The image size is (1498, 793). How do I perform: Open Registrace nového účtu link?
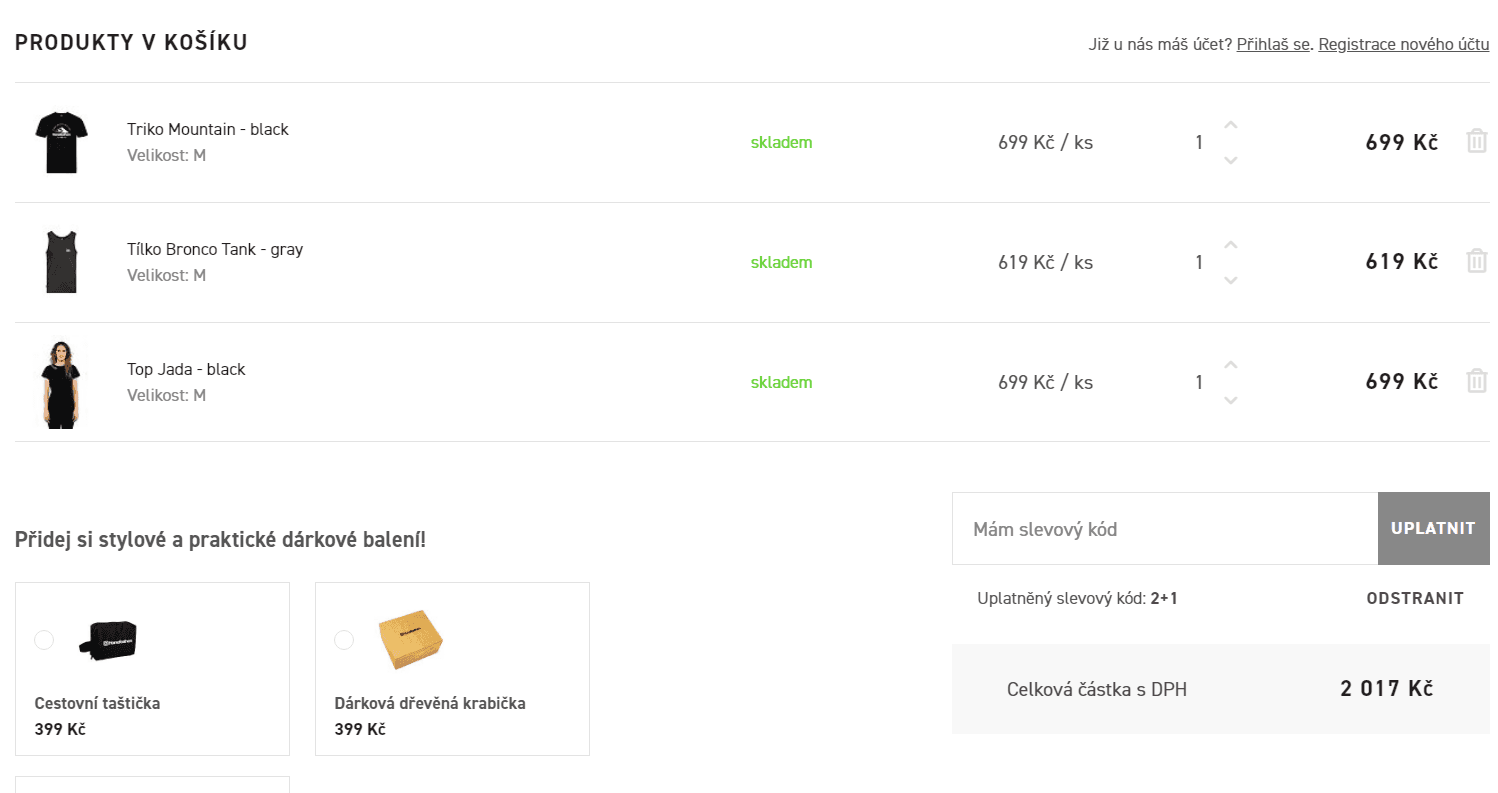tap(1404, 45)
